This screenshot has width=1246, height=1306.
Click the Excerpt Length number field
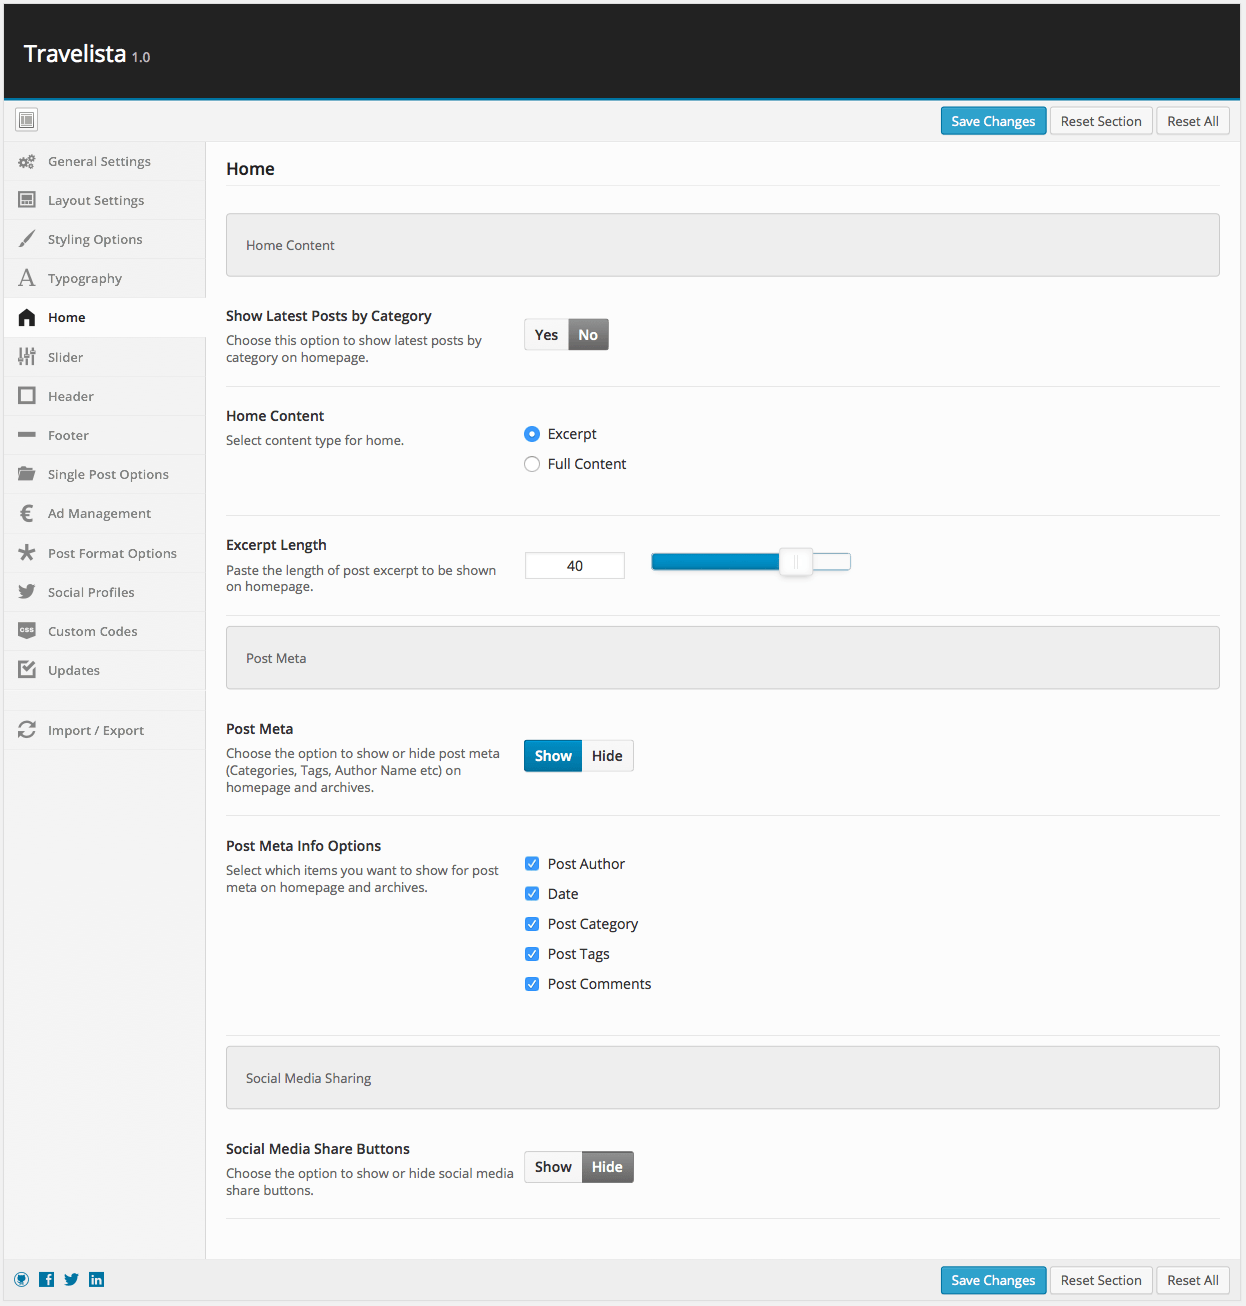pyautogui.click(x=575, y=565)
